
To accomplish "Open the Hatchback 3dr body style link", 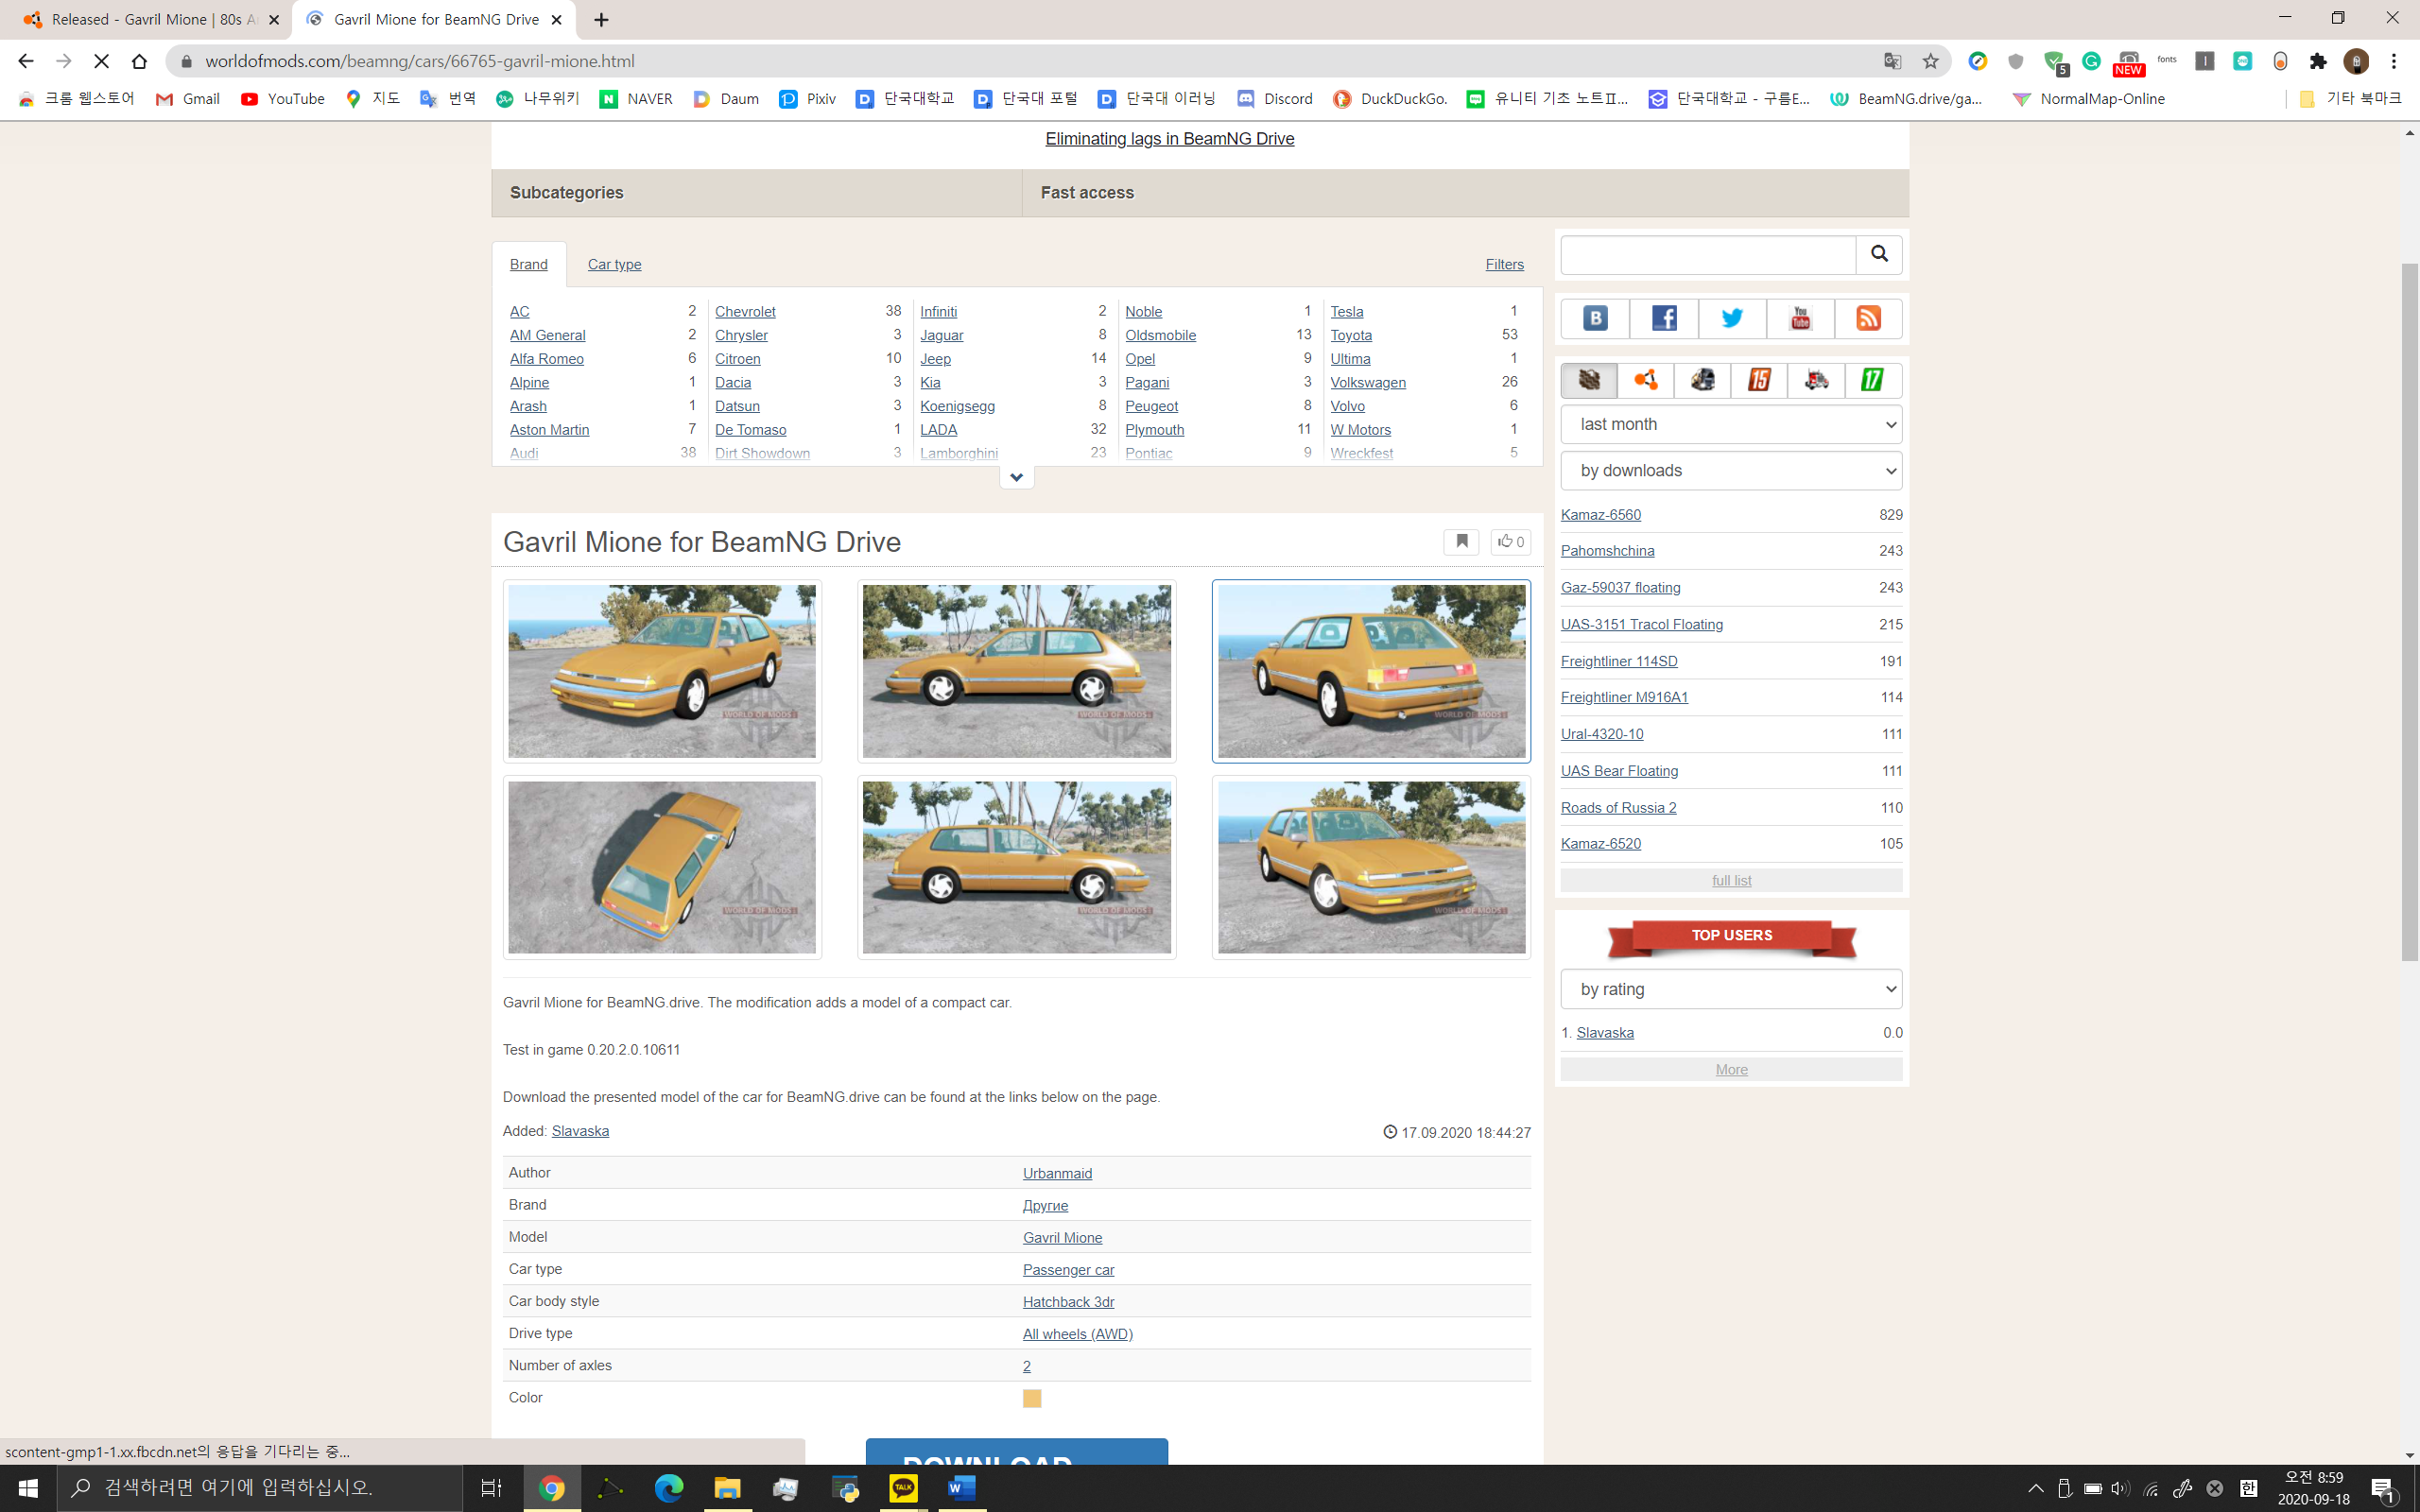I will click(x=1068, y=1301).
